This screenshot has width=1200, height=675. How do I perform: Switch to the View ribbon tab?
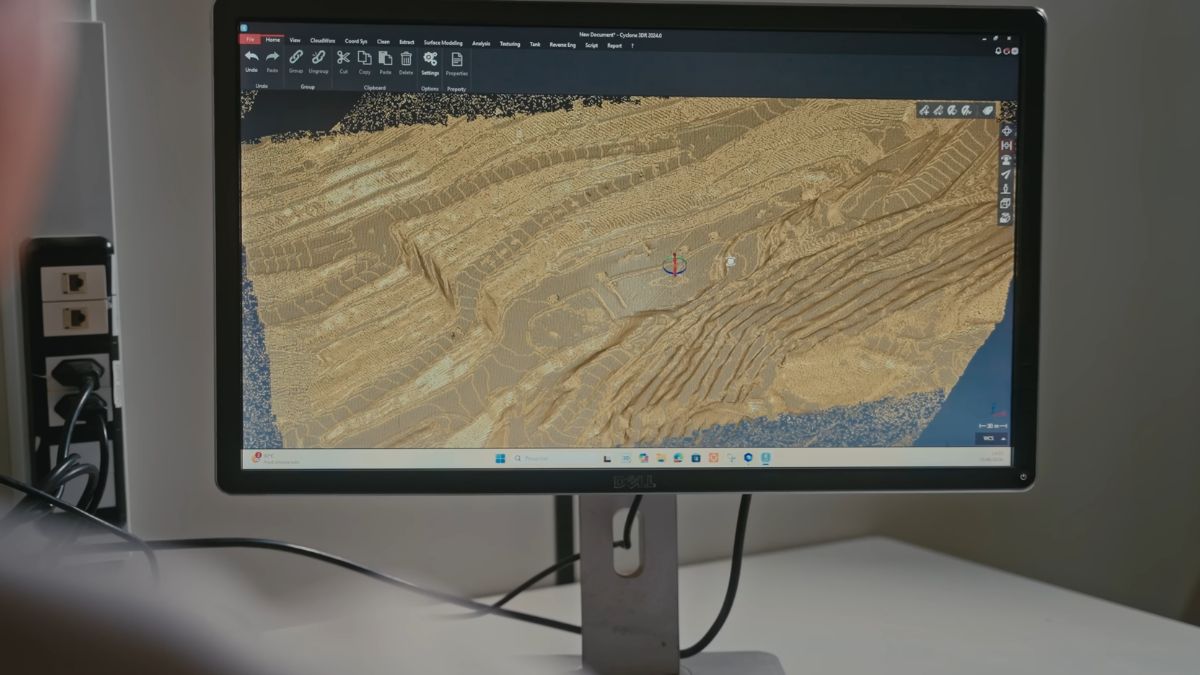(295, 41)
